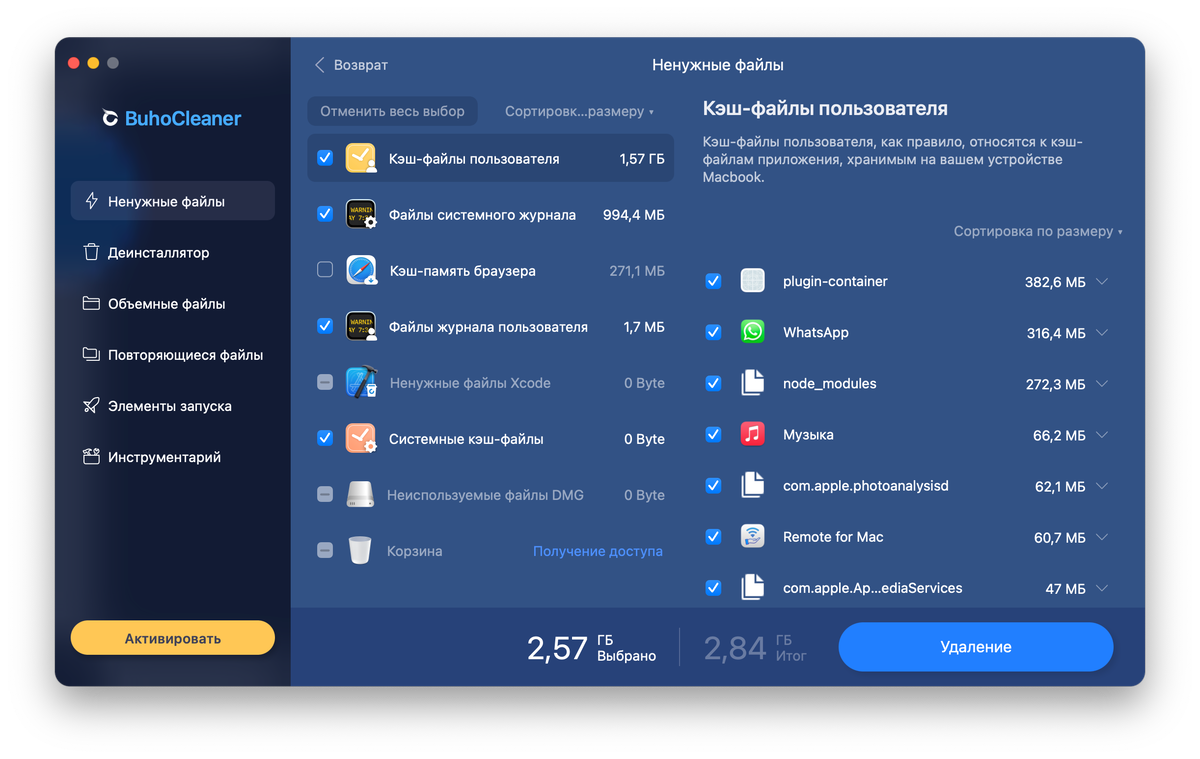Click the 2,84 ГБ Итог total

pyautogui.click(x=755, y=648)
